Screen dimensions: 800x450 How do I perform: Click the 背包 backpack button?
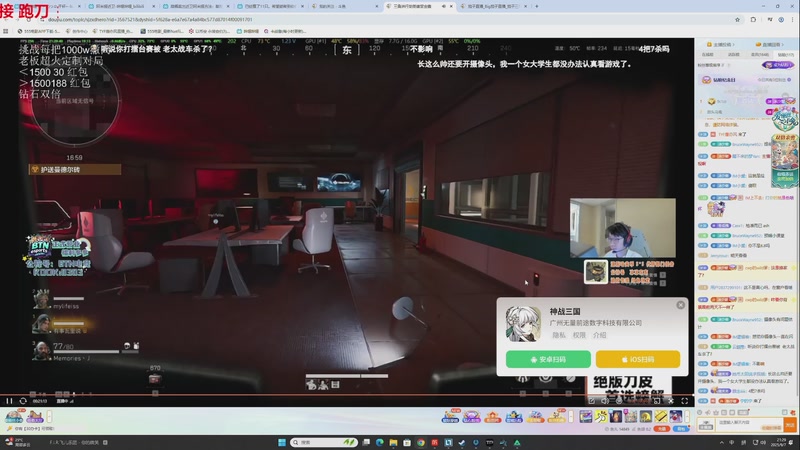(x=681, y=429)
